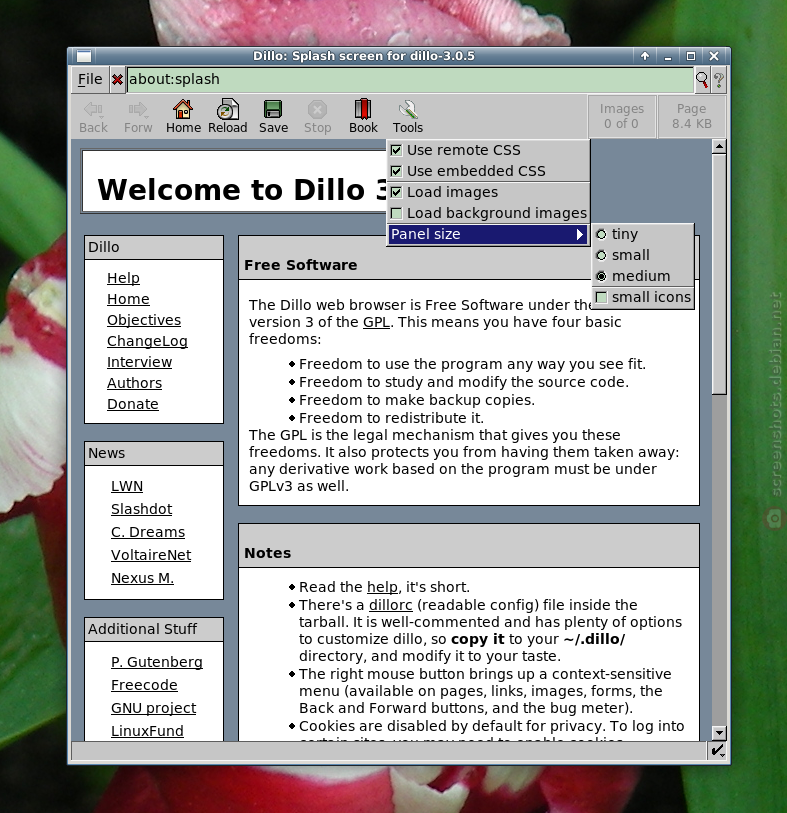Open the Book bookmarks icon

click(x=363, y=116)
